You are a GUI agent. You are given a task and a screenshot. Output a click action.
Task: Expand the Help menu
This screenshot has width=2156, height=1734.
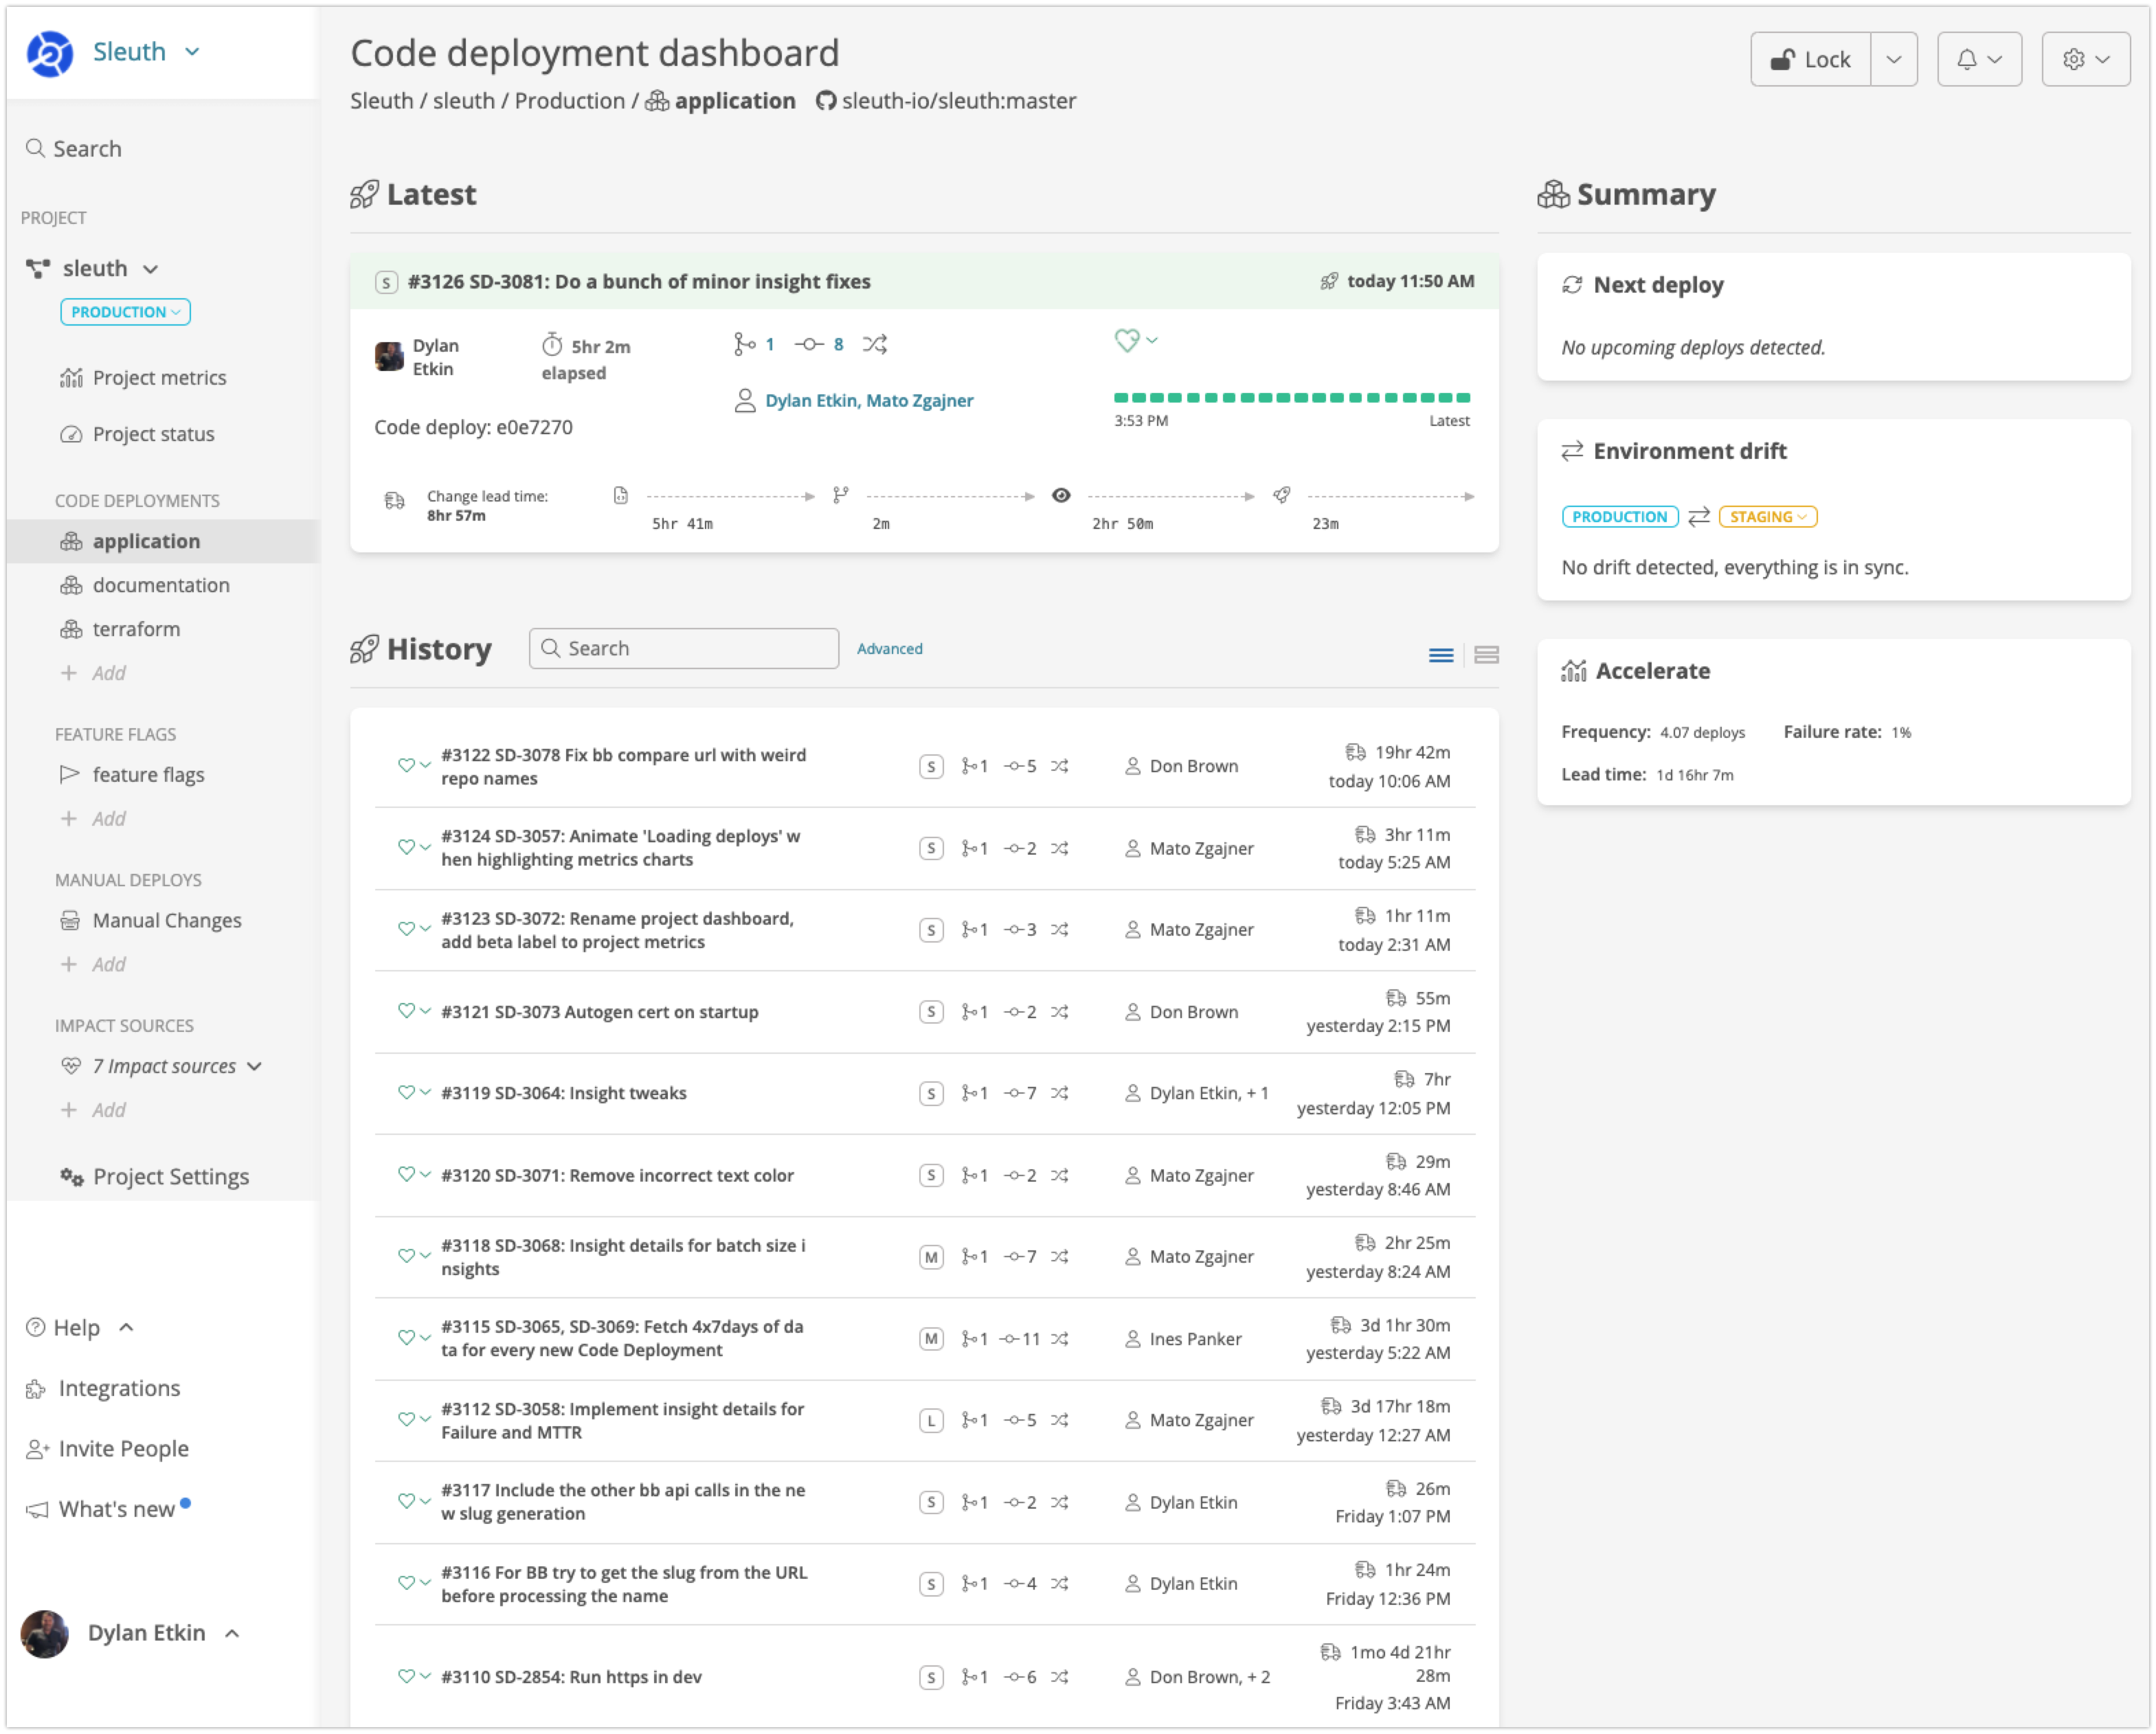pyautogui.click(x=80, y=1328)
